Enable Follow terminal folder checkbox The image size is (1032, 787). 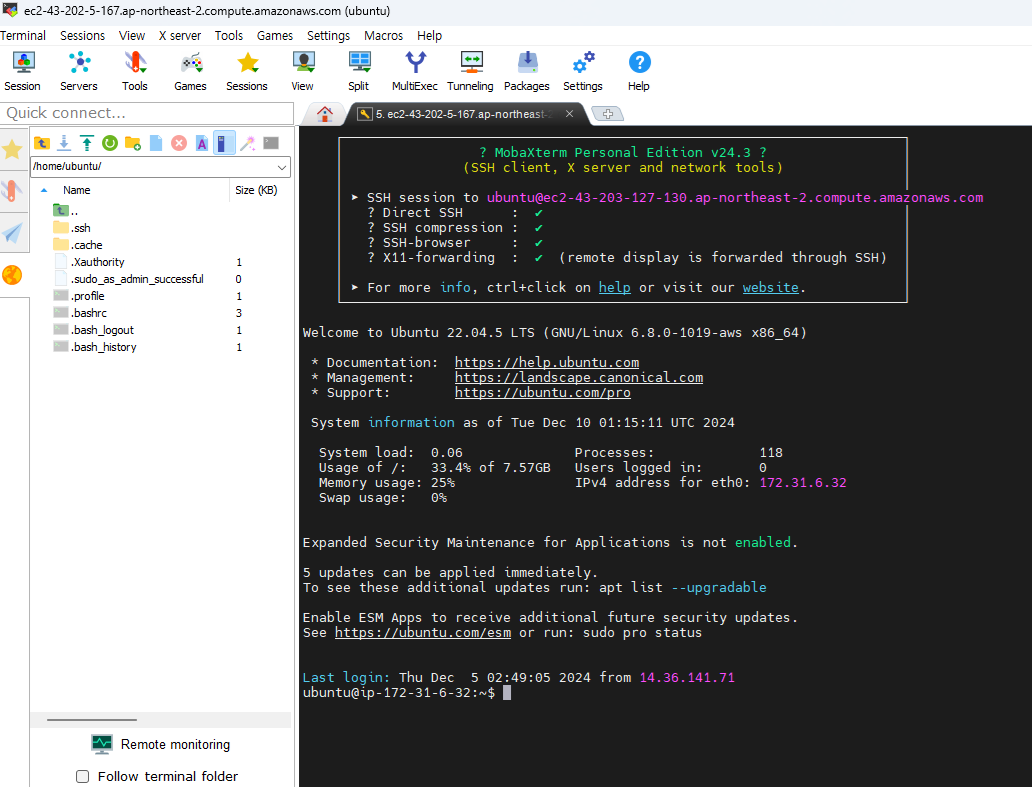82,776
